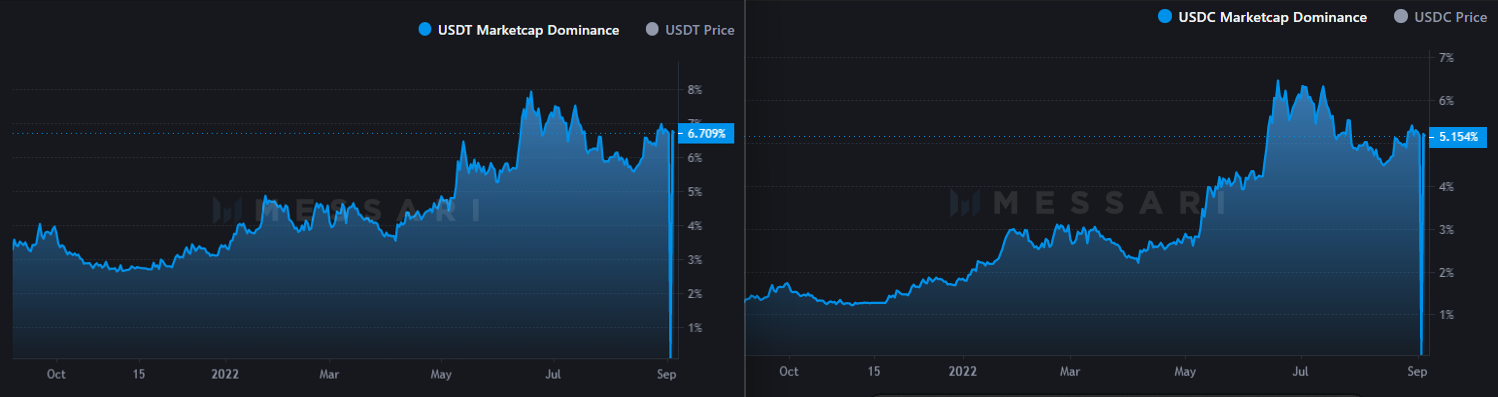Screen dimensions: 1498x397
Task: Click the 5% axis label on USDT chart
Action: [695, 192]
